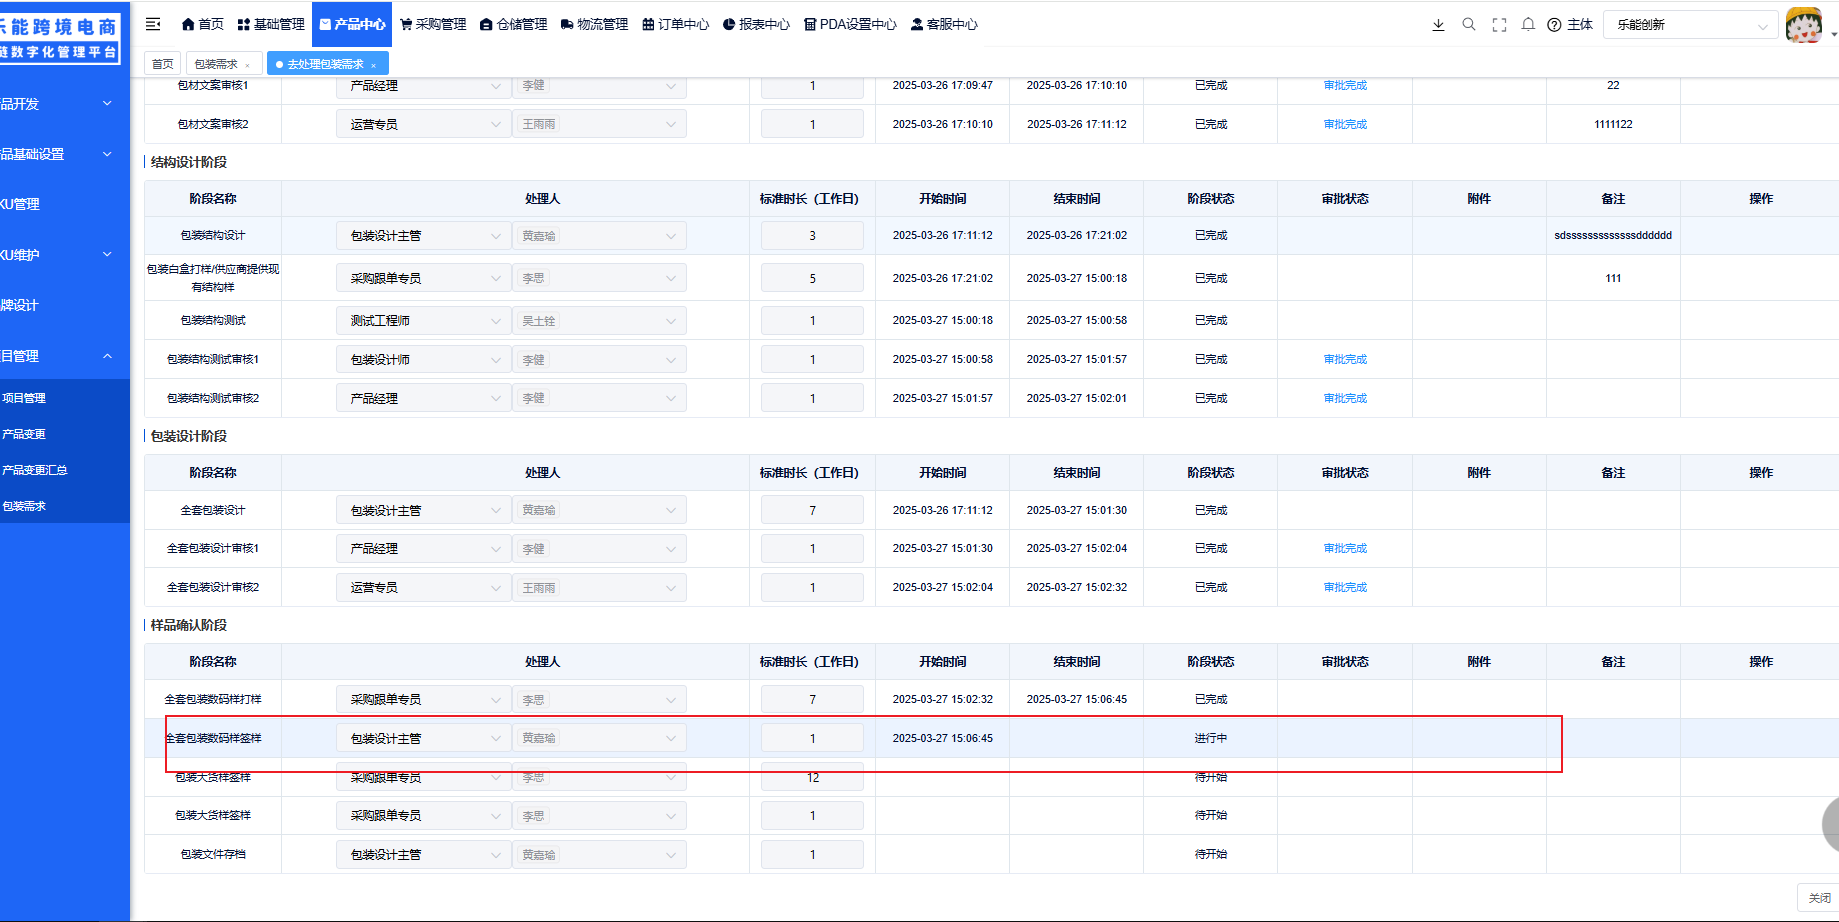The height and width of the screenshot is (922, 1839).
Task: Click the help question mark icon
Action: pyautogui.click(x=1554, y=25)
